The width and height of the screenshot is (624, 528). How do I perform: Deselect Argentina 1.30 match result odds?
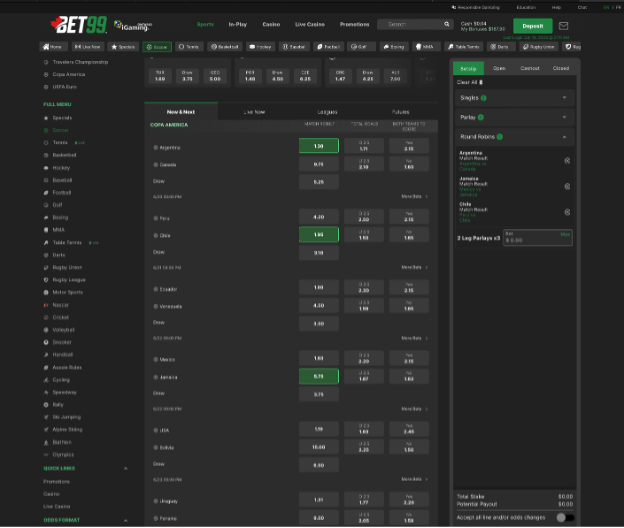(x=318, y=146)
